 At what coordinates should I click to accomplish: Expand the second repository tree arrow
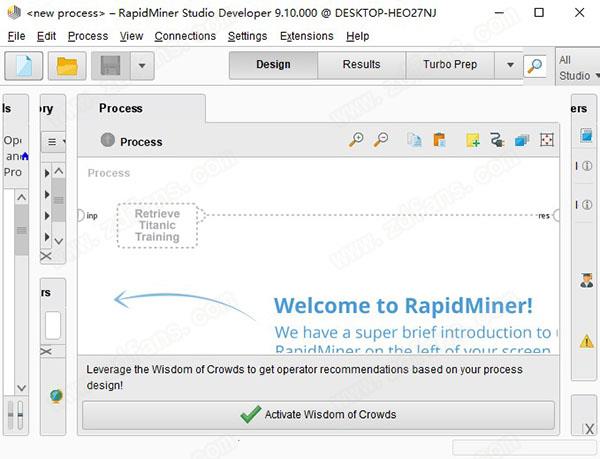point(47,194)
